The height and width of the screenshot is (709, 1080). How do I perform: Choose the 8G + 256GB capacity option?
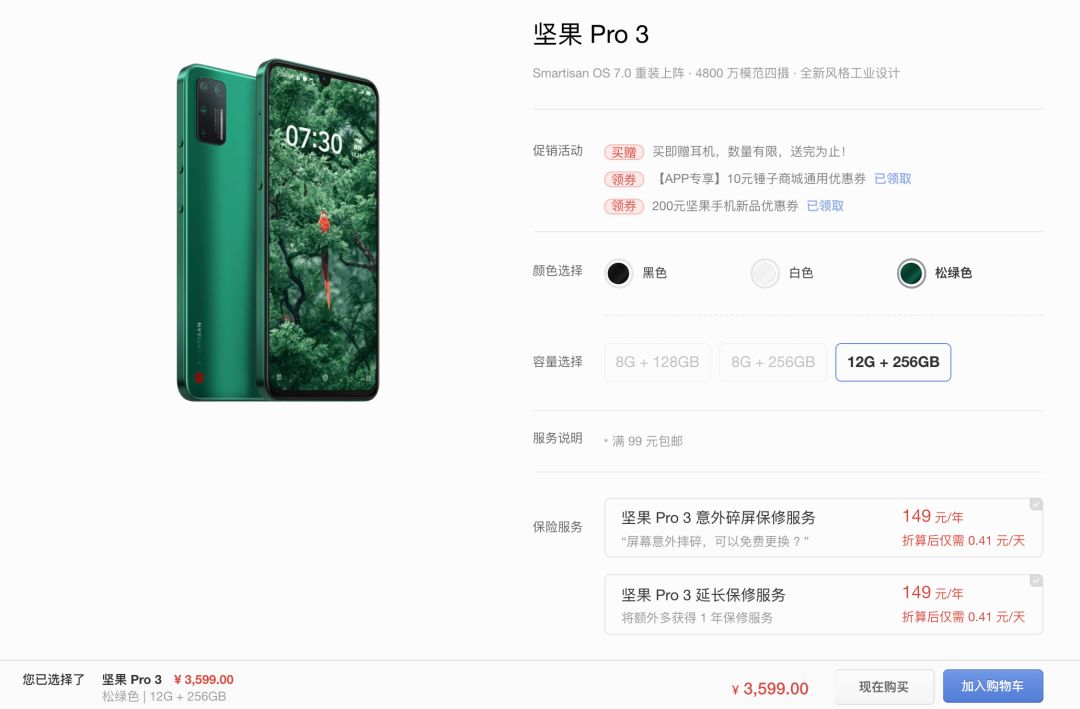click(773, 362)
